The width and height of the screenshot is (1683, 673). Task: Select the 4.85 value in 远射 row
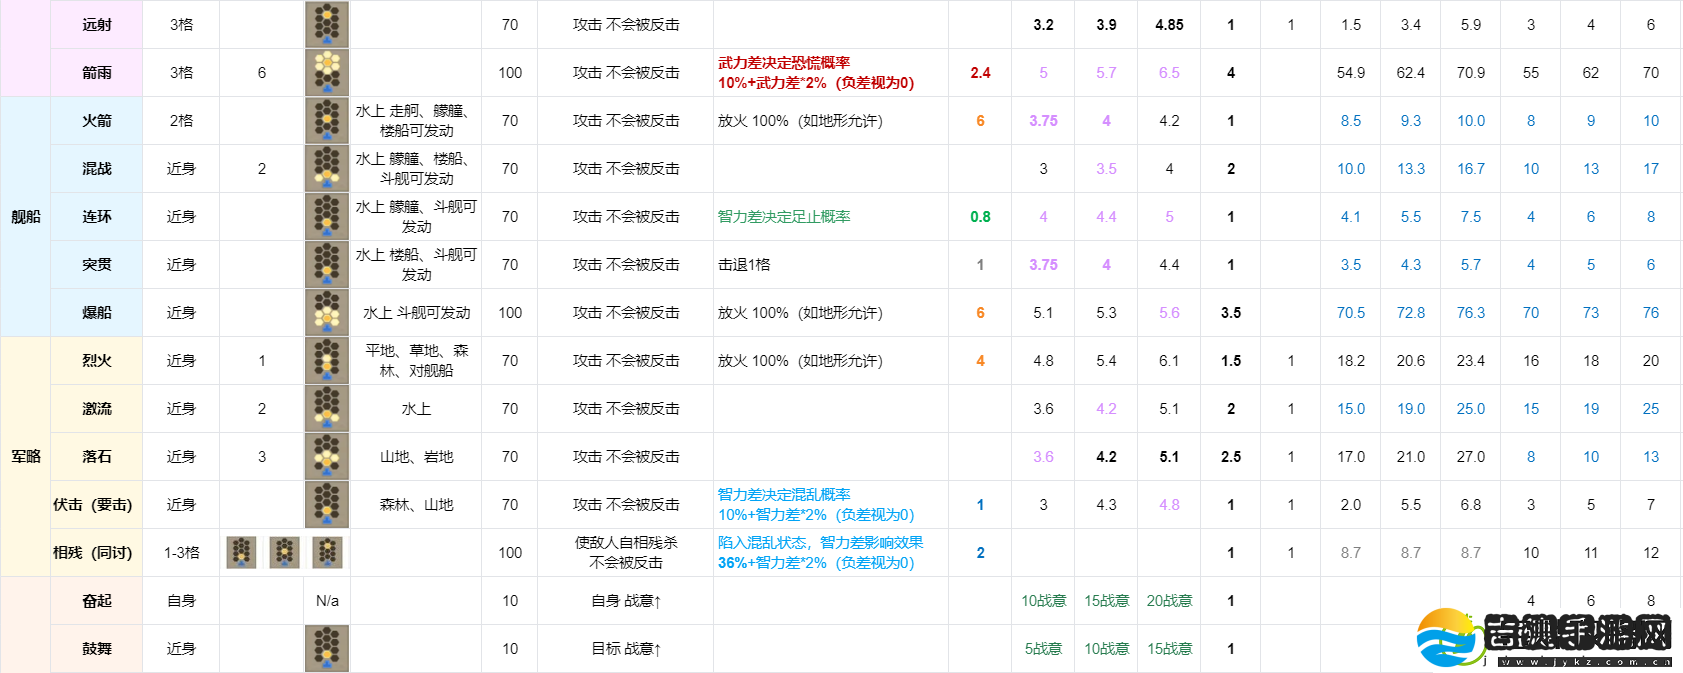1169,25
